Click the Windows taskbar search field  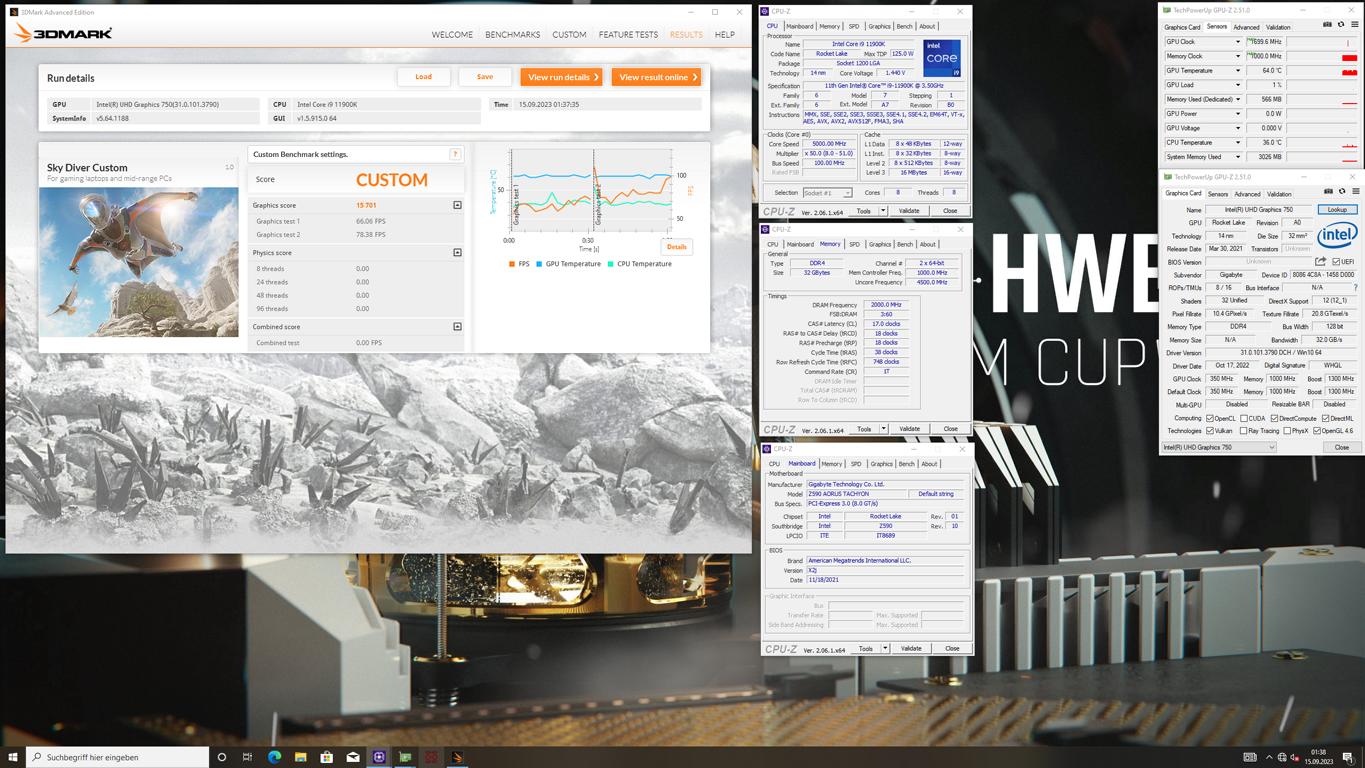click(118, 757)
